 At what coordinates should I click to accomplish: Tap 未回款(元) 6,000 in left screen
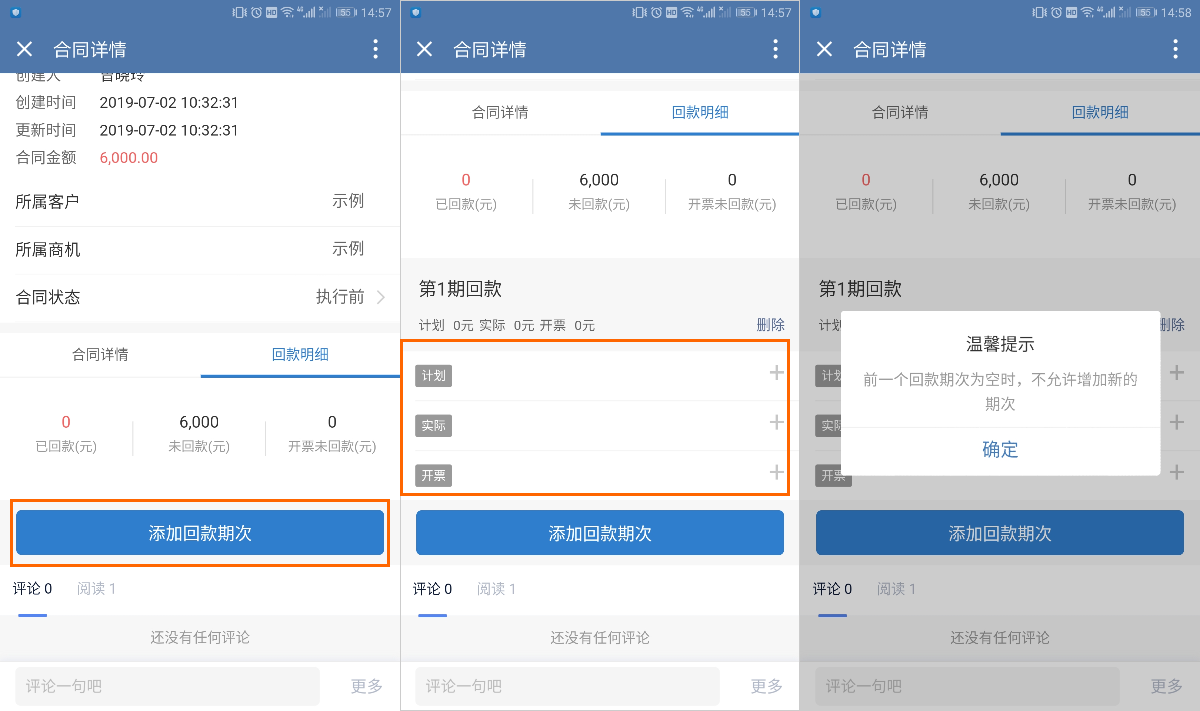point(199,422)
